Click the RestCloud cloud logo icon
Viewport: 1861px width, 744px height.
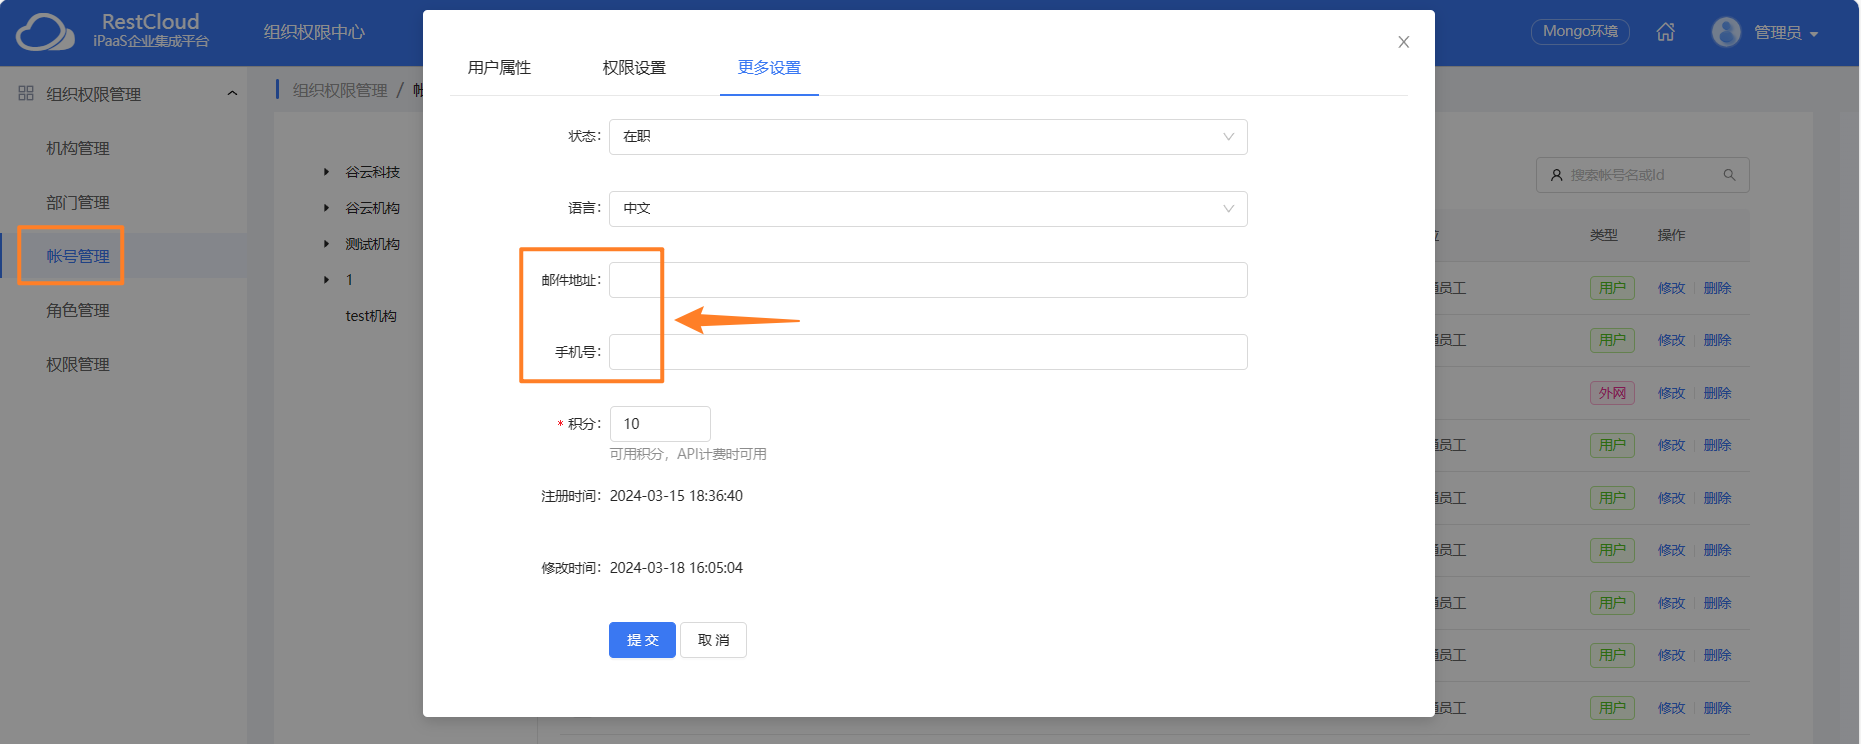tap(45, 32)
